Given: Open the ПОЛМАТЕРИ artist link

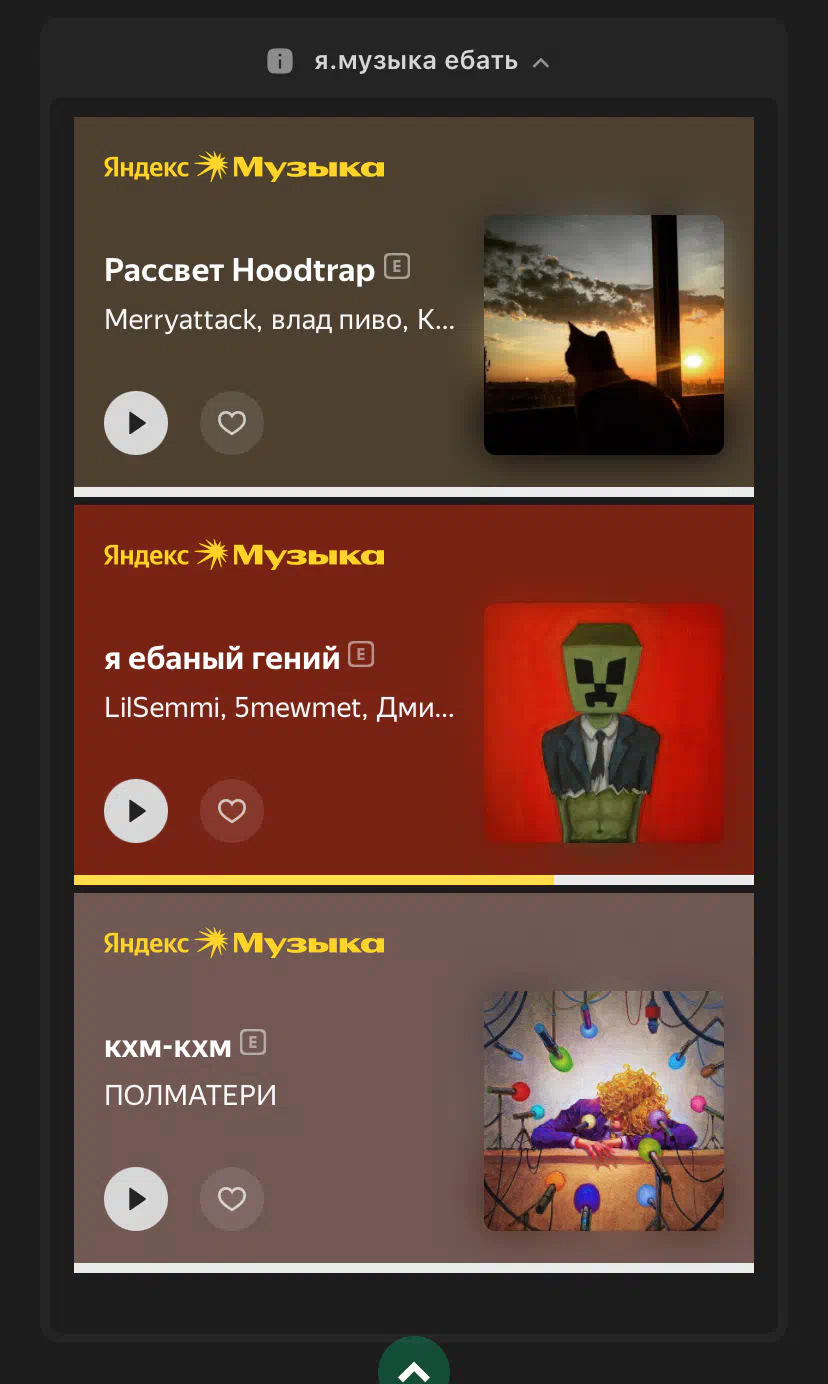Looking at the screenshot, I should [x=190, y=1095].
